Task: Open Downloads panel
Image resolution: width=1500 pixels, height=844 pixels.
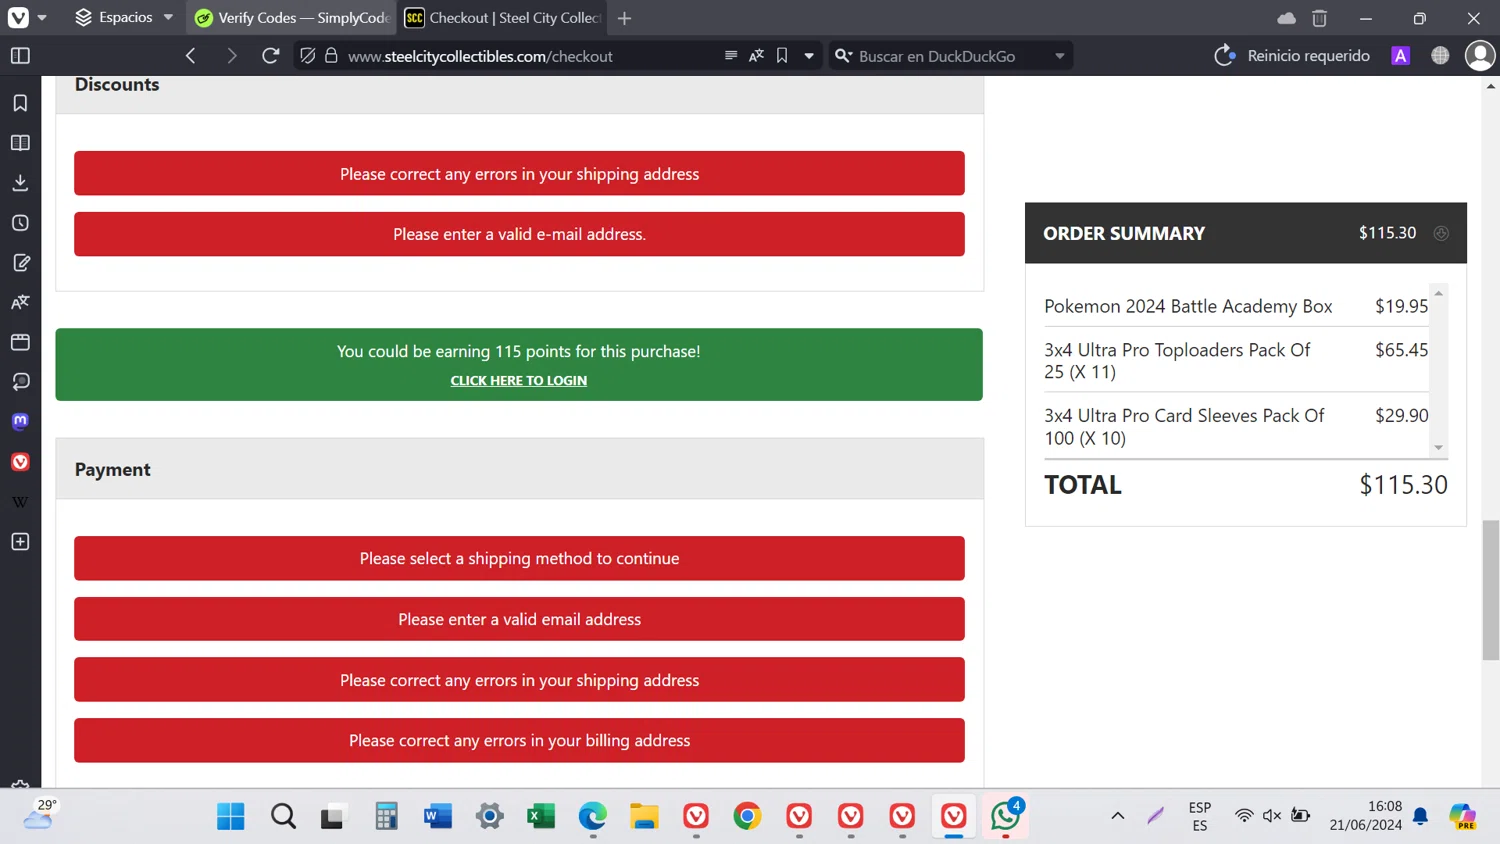Action: coord(20,183)
